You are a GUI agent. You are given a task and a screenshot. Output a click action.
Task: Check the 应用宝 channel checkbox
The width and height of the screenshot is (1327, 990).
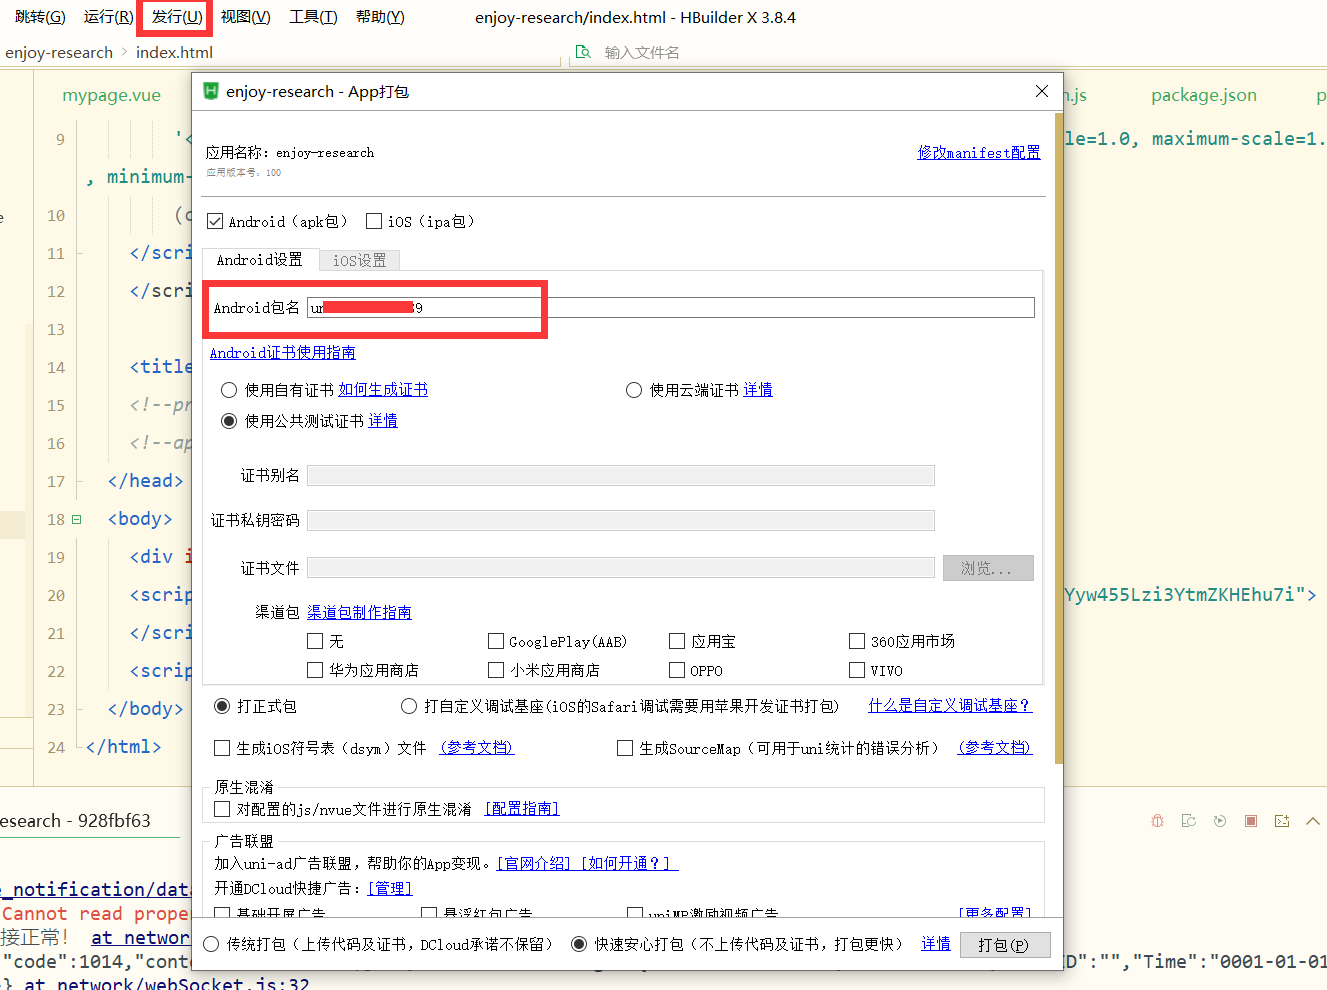(x=677, y=641)
